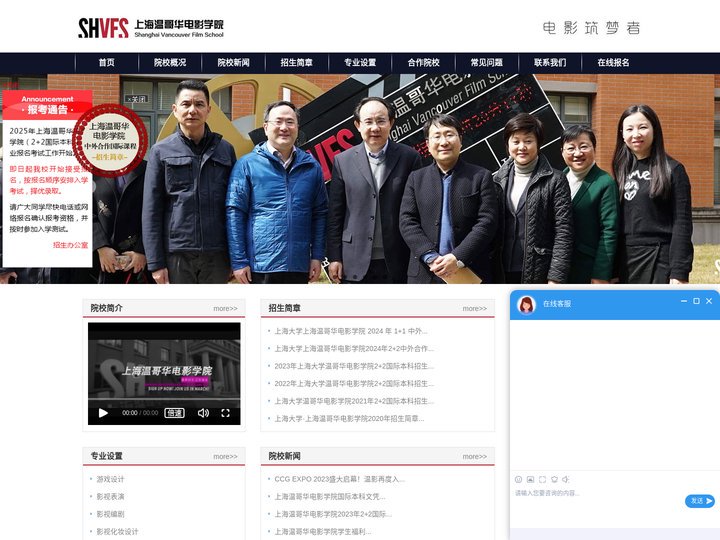Open 2020年招生简章 article
Viewport: 720px width, 540px height.
pyautogui.click(x=349, y=418)
